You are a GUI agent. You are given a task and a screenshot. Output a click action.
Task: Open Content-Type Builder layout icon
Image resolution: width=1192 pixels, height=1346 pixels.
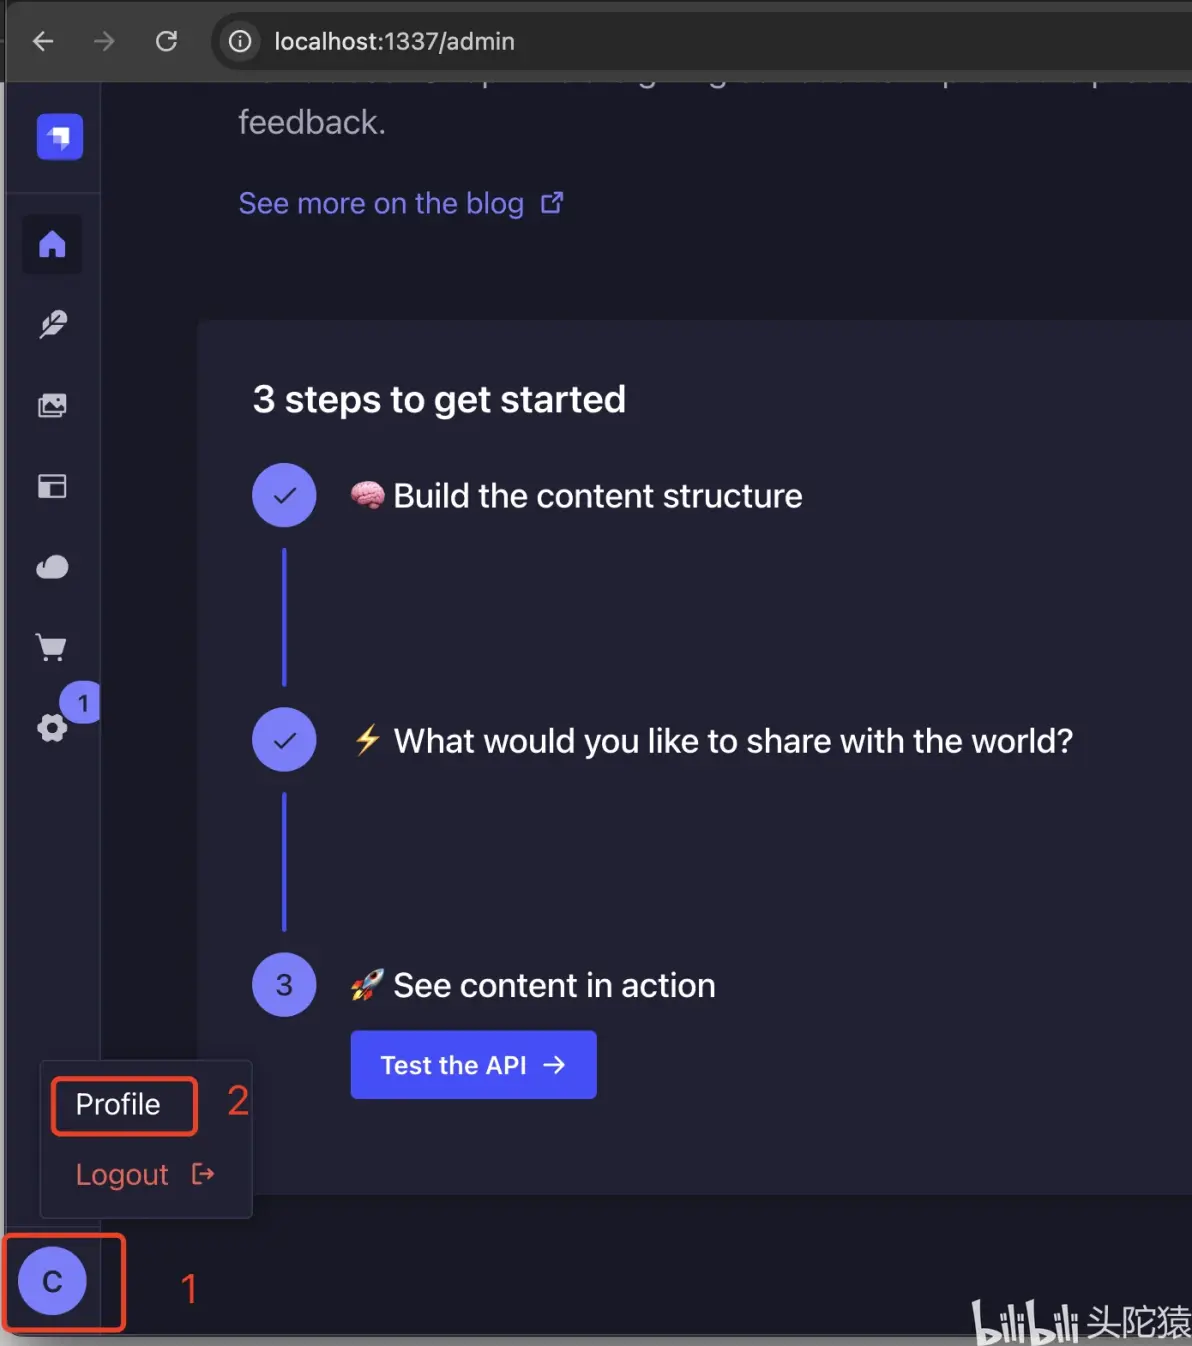pos(52,486)
